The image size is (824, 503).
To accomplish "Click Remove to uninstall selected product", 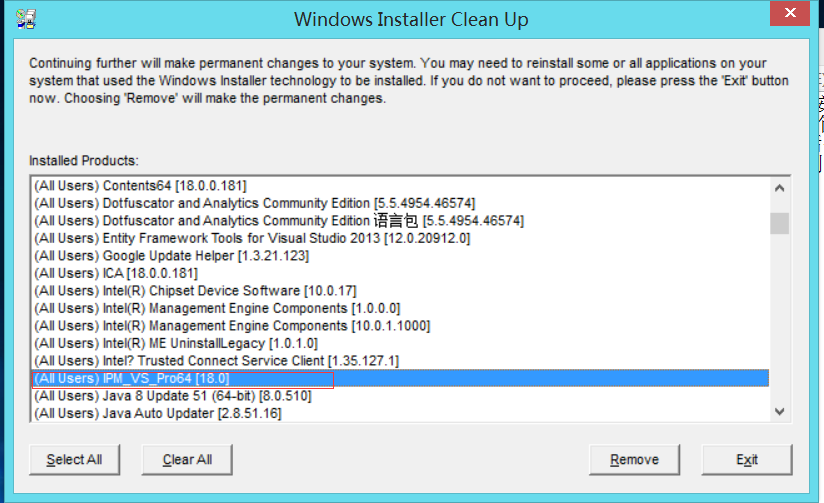I will pos(634,459).
